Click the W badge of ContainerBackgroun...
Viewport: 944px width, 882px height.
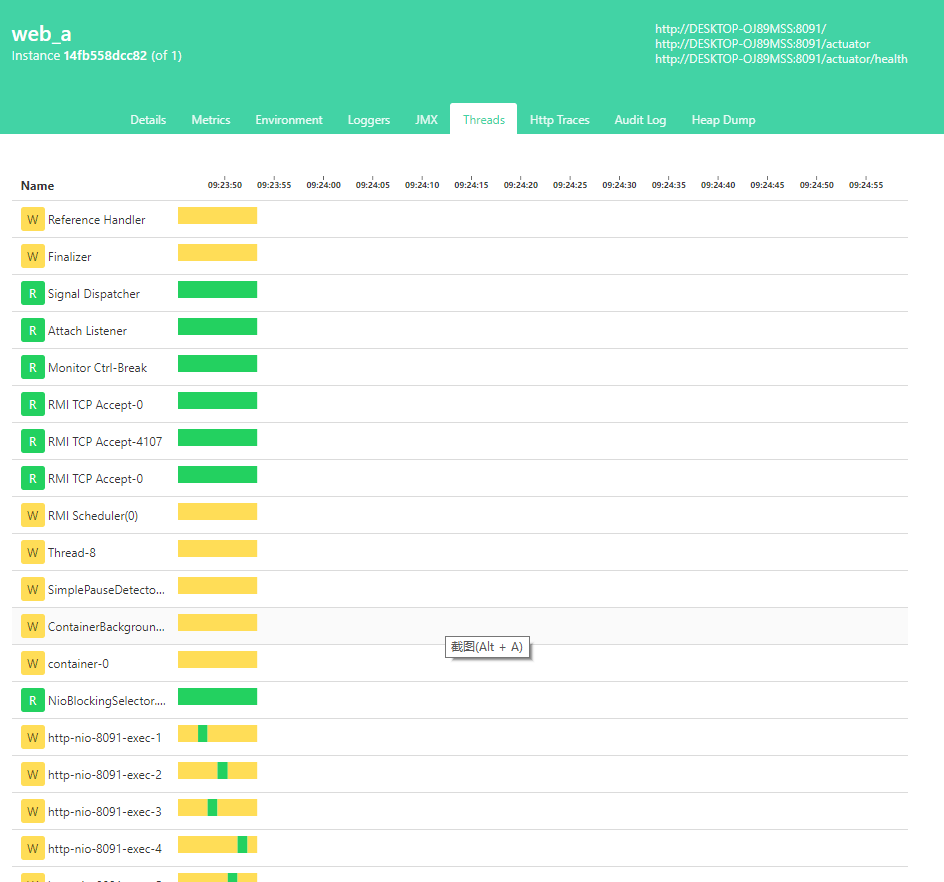click(x=33, y=627)
